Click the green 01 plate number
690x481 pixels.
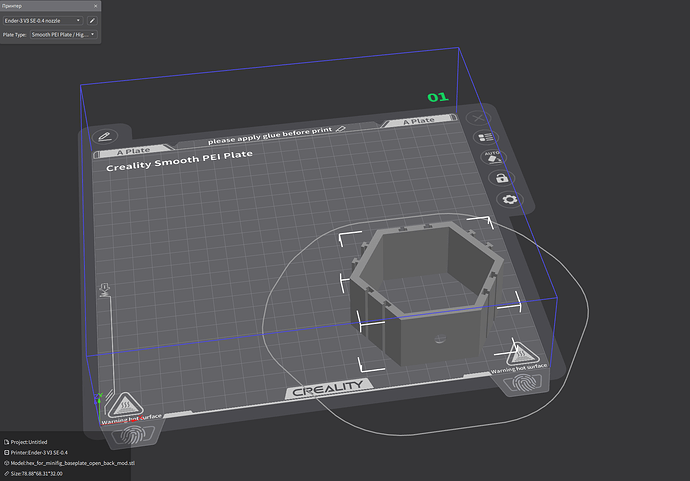click(x=438, y=97)
